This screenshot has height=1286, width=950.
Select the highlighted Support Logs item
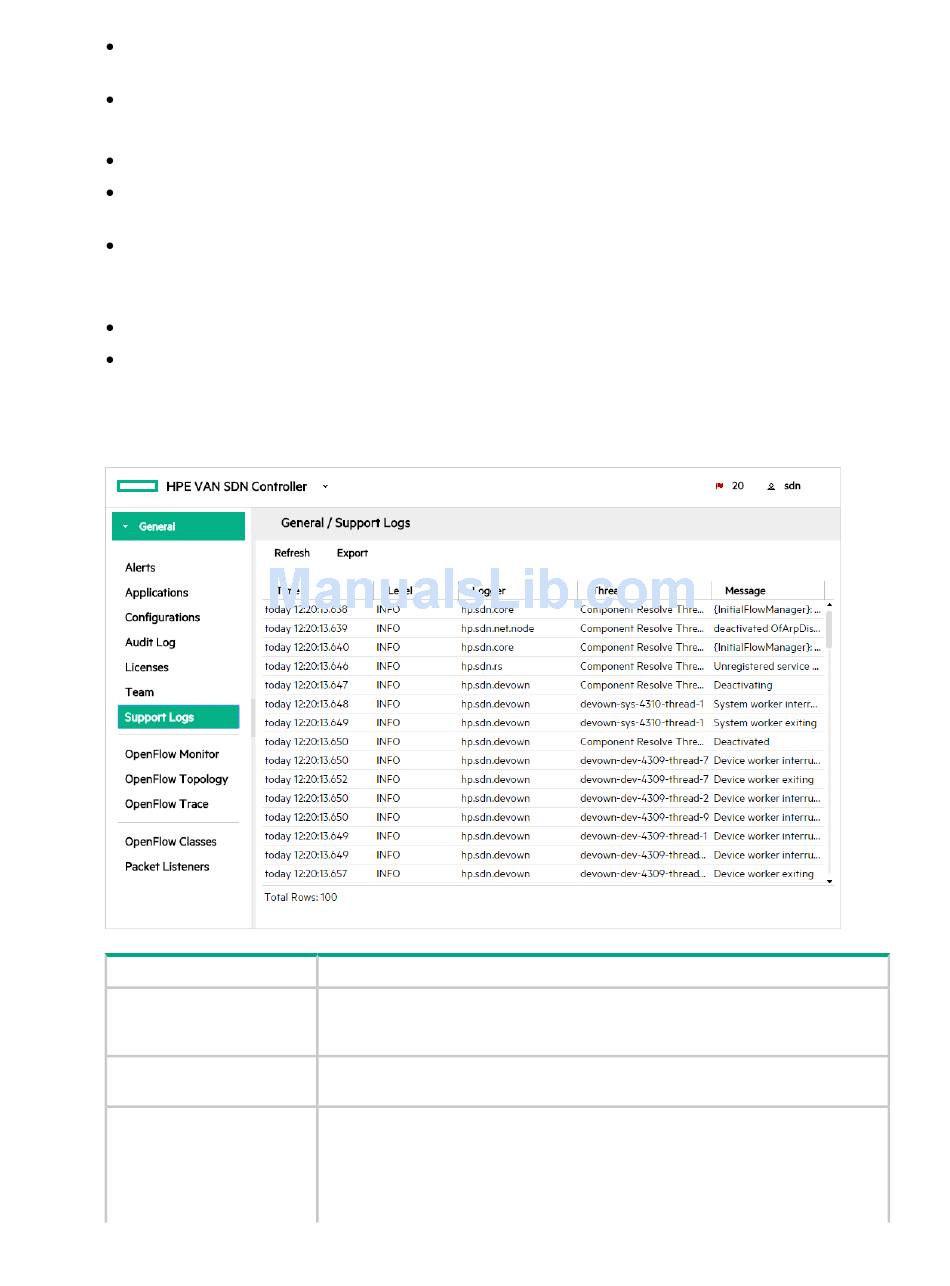coord(179,717)
